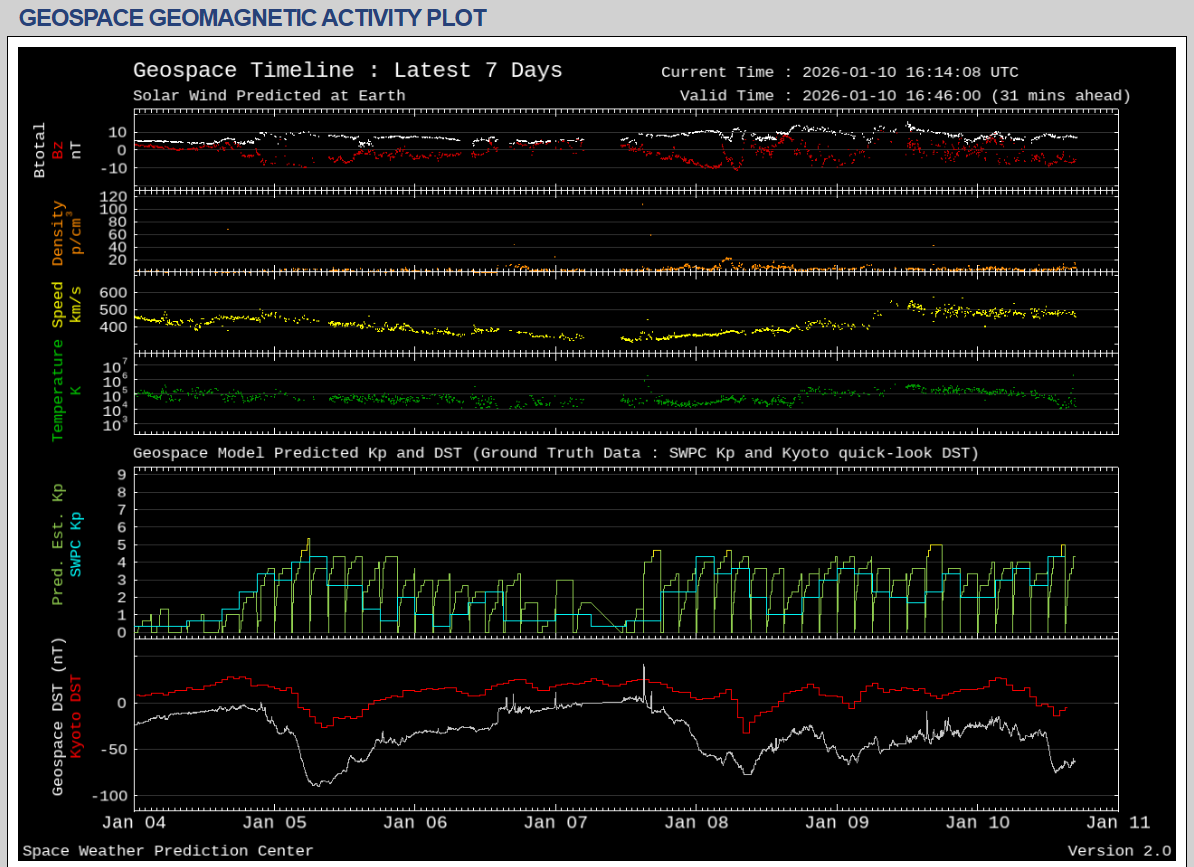Select the Valid Time readout text

pyautogui.click(x=904, y=96)
